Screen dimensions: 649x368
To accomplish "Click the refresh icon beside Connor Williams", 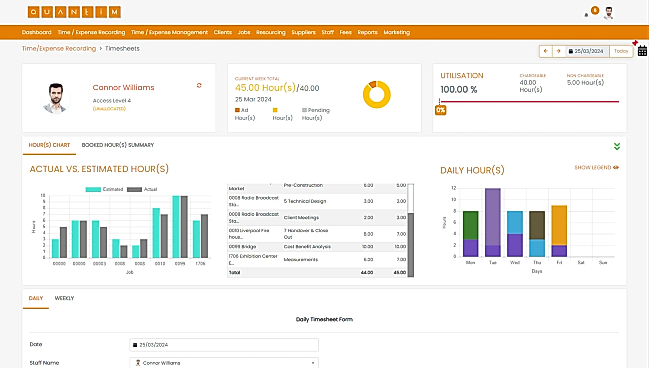I will click(199, 85).
